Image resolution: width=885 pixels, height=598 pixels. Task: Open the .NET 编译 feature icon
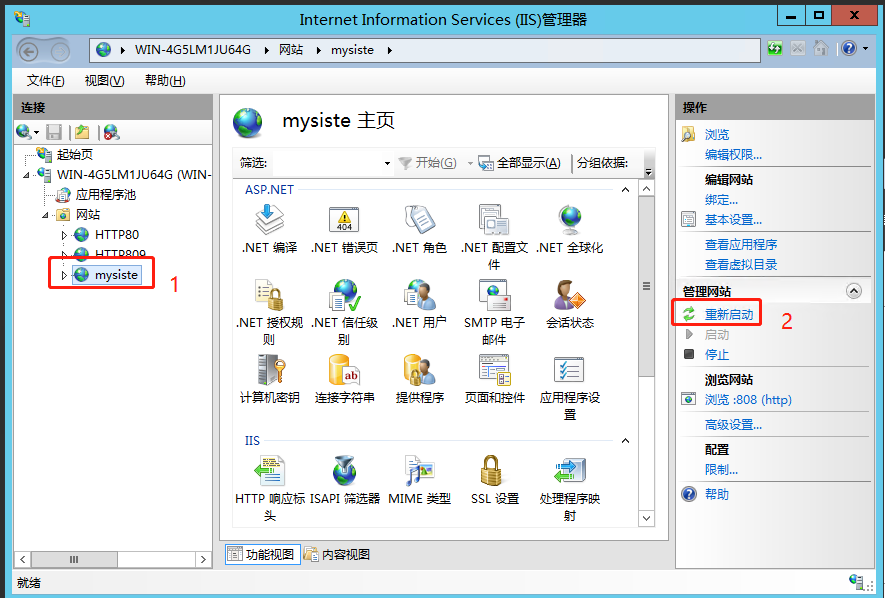[x=269, y=228]
